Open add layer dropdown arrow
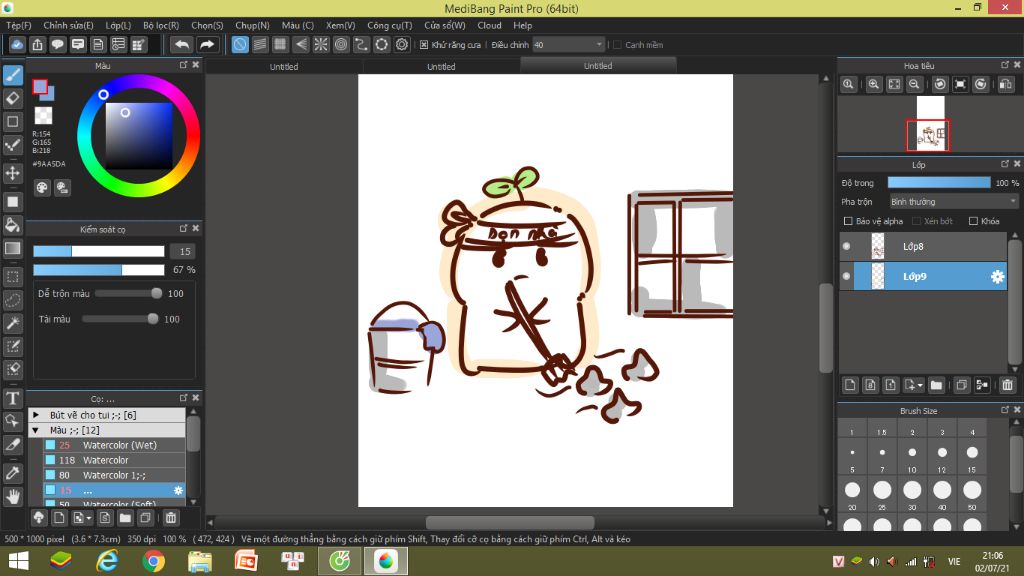 tap(913, 385)
